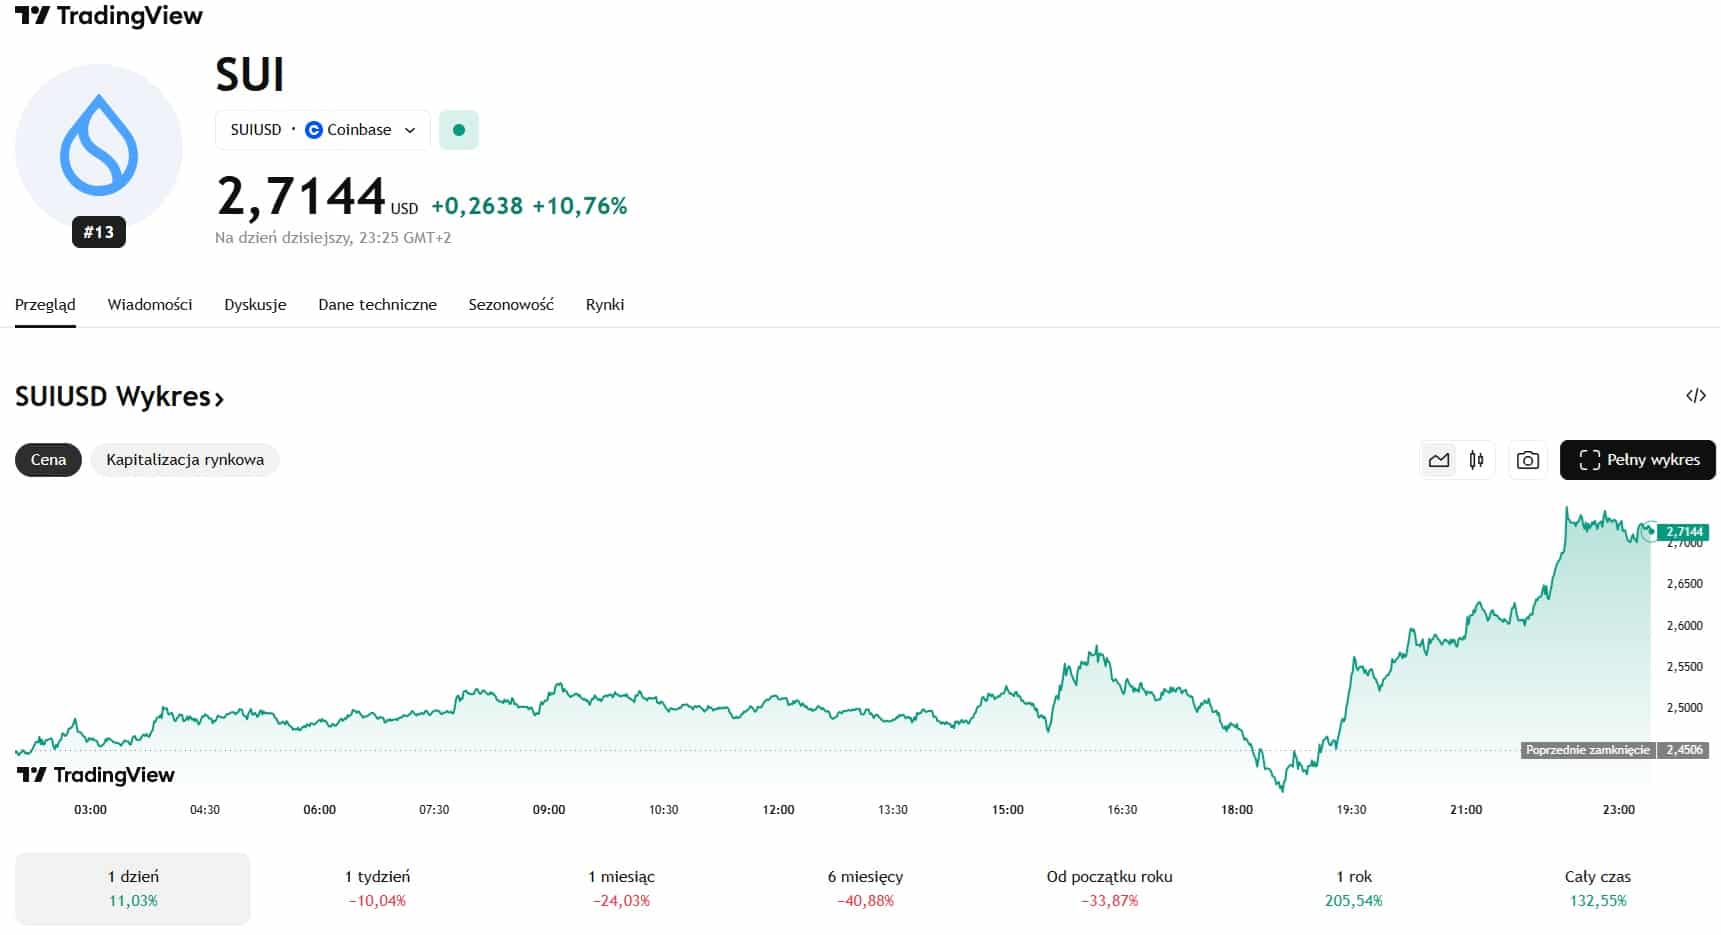1721x935 pixels.
Task: Click the Pełny wykres button
Action: 1637,460
